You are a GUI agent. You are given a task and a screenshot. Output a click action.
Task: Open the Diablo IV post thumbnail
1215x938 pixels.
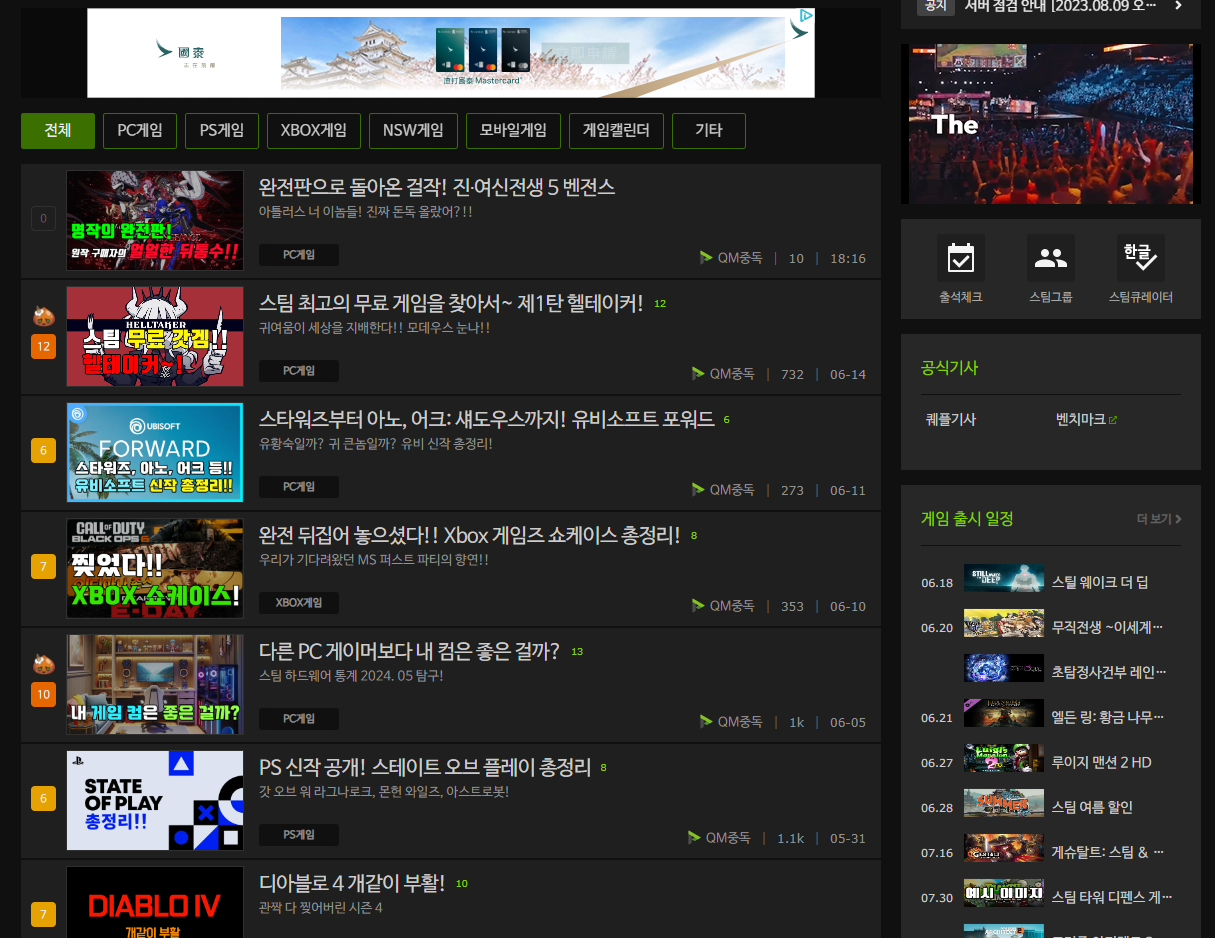click(155, 902)
